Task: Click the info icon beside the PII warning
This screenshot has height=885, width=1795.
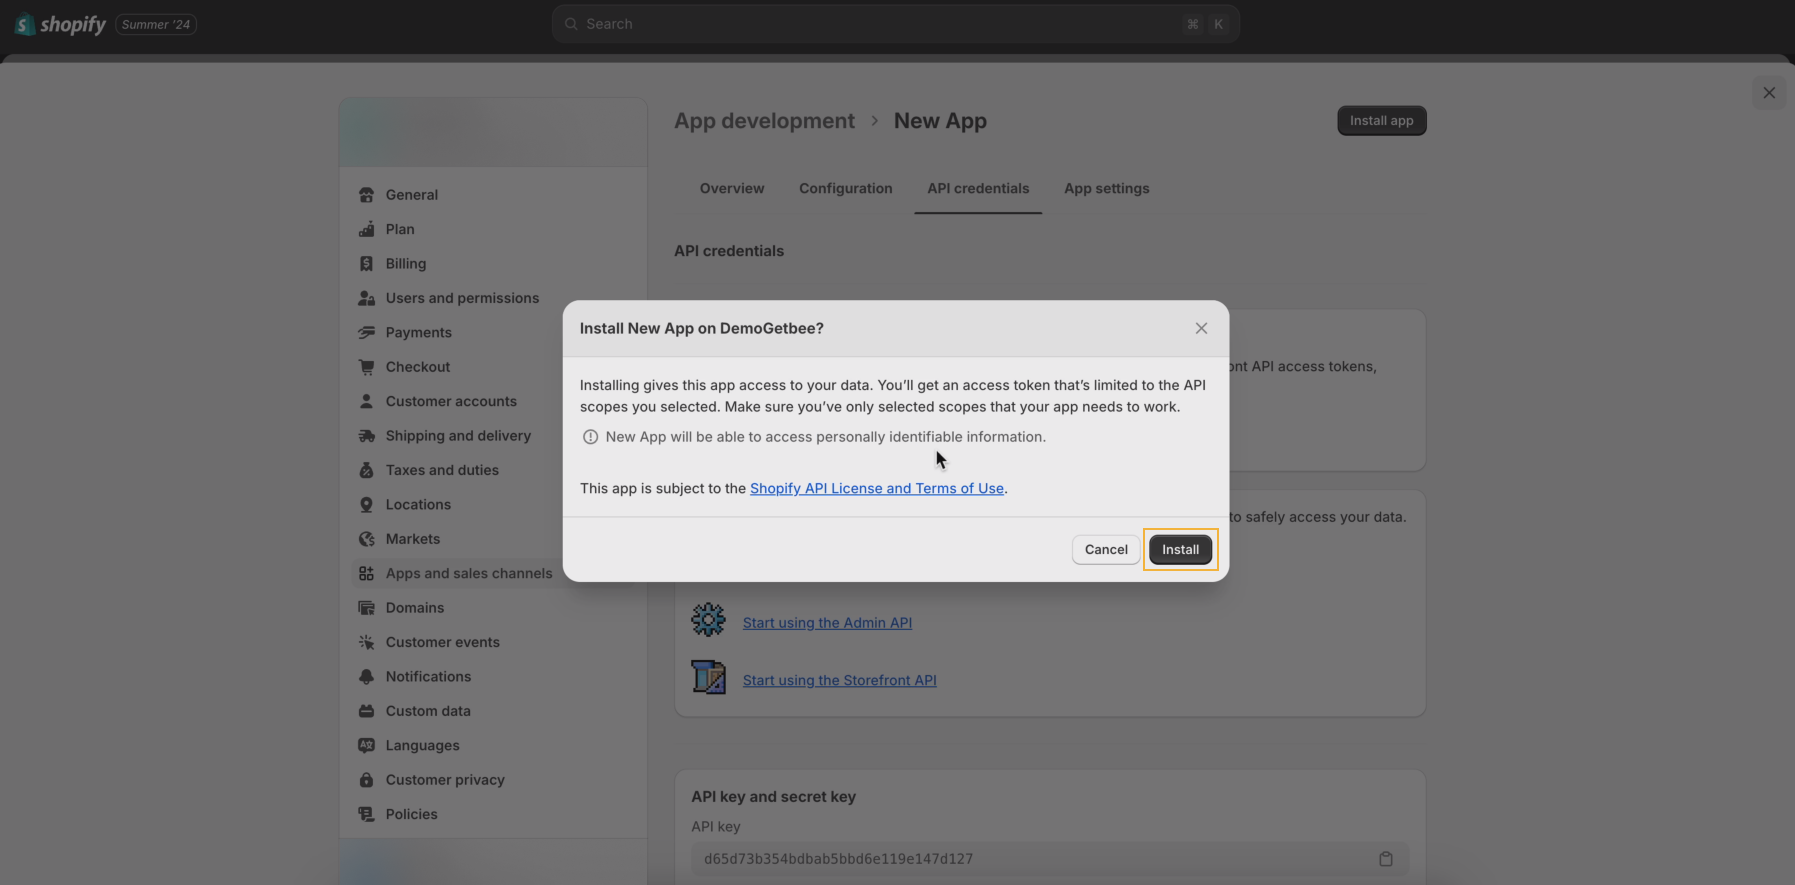Action: 590,437
